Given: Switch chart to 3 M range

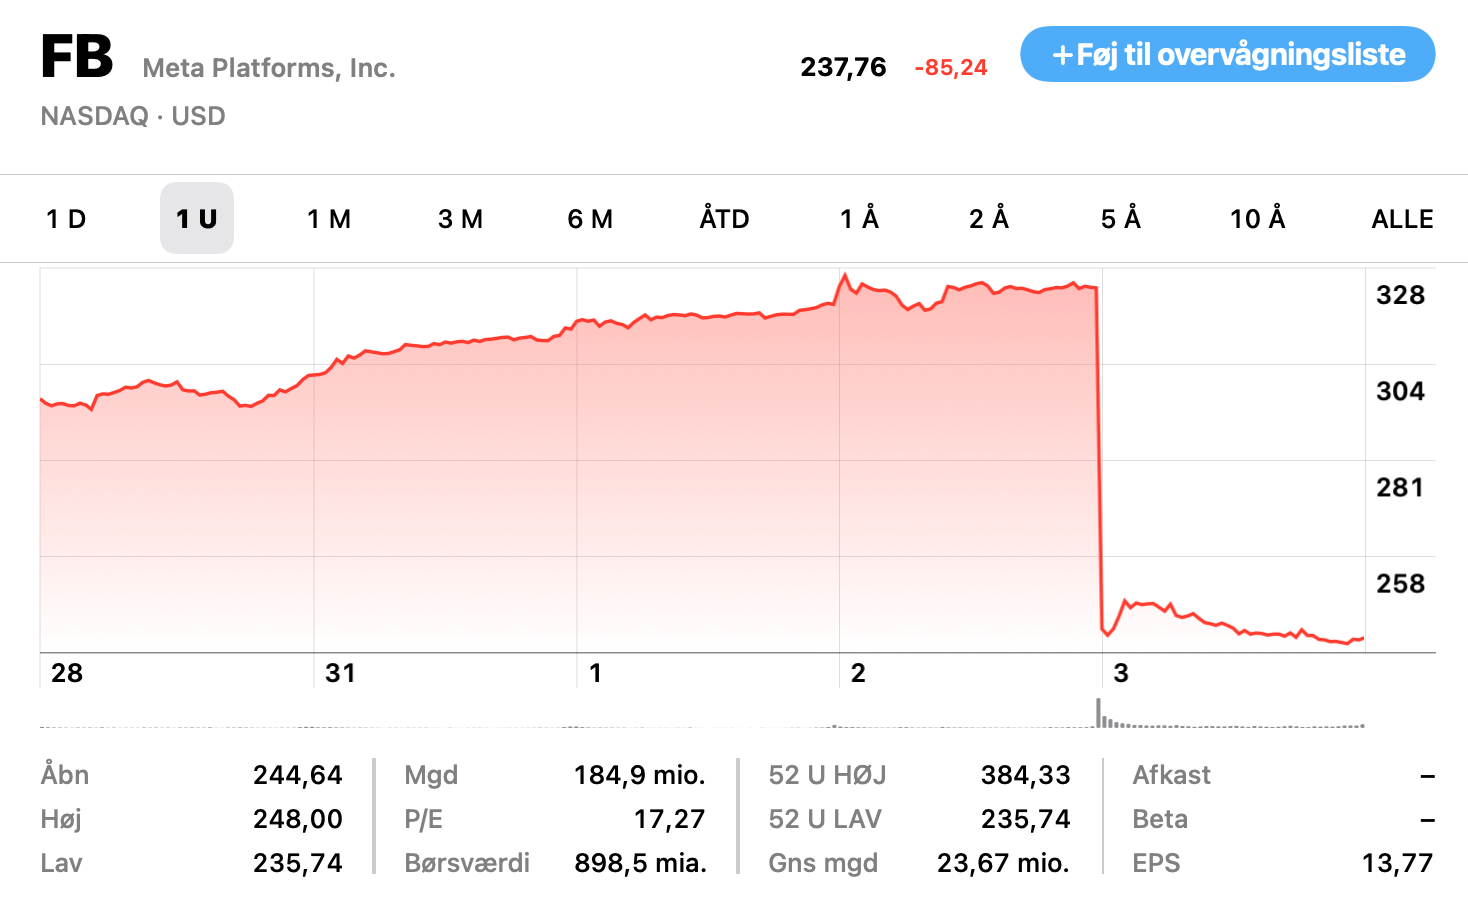Looking at the screenshot, I should (460, 219).
